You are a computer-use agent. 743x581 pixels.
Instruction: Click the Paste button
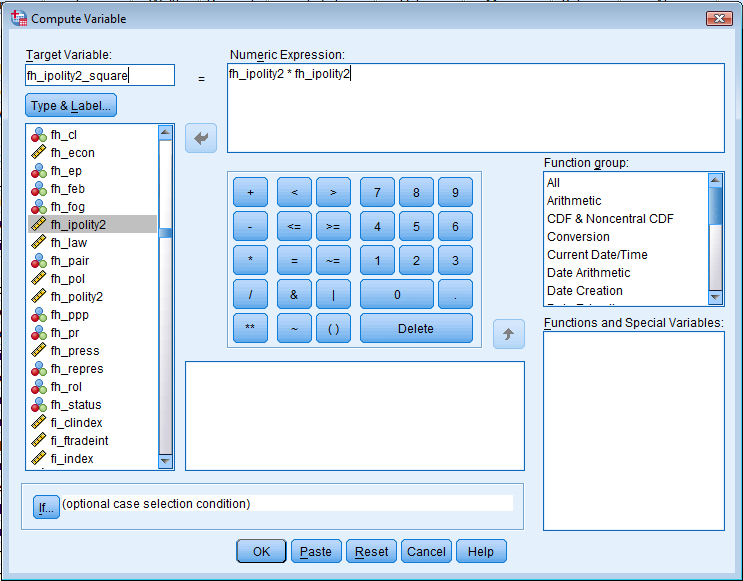click(316, 552)
